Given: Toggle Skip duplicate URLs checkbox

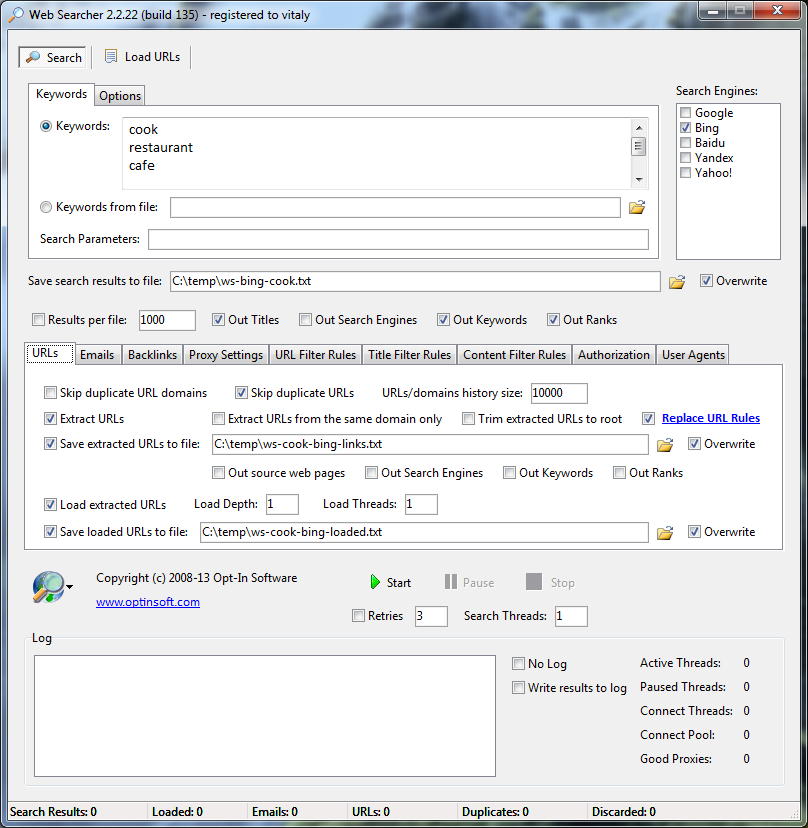Looking at the screenshot, I should click(241, 392).
